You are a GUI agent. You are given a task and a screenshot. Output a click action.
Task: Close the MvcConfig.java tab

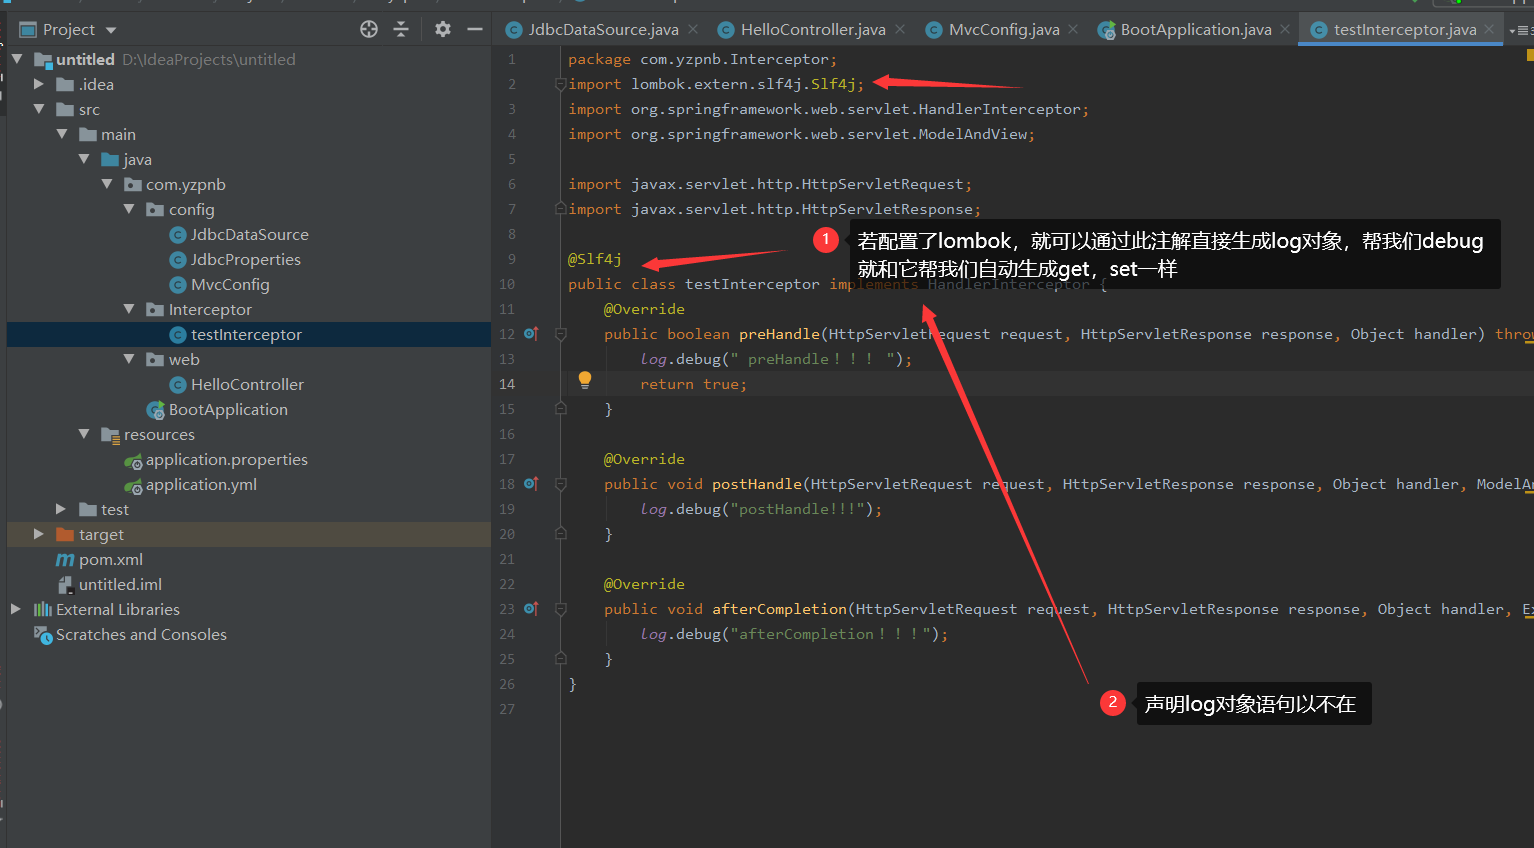1073,30
